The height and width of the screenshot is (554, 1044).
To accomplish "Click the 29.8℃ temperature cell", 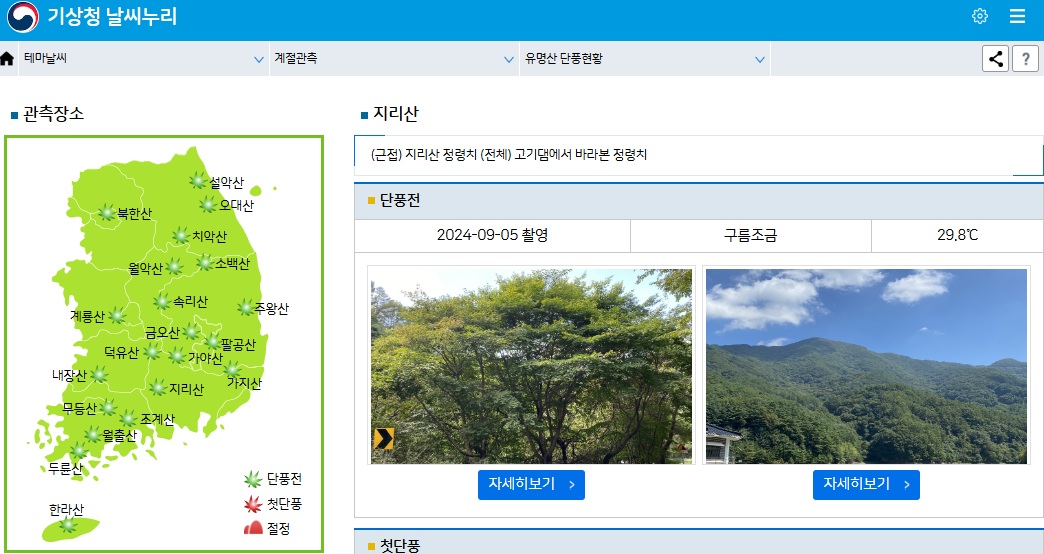I will (x=957, y=235).
